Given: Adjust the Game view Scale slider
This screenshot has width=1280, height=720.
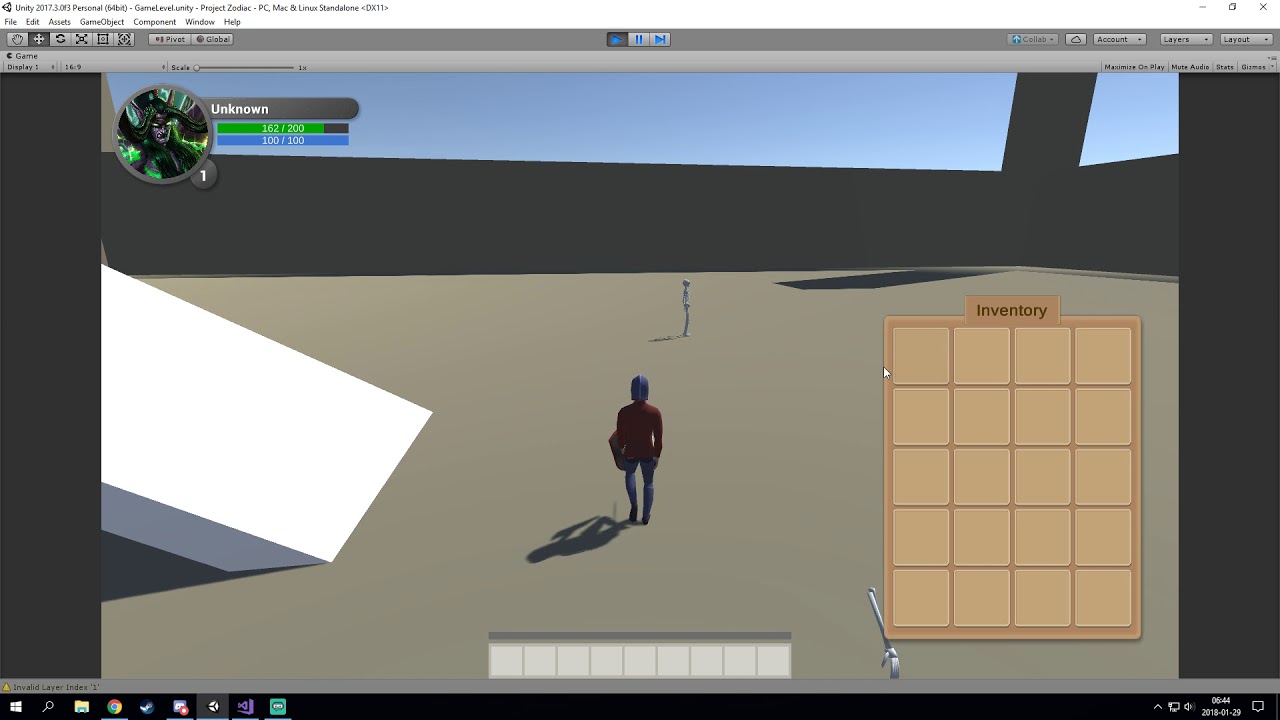Looking at the screenshot, I should pyautogui.click(x=245, y=67).
